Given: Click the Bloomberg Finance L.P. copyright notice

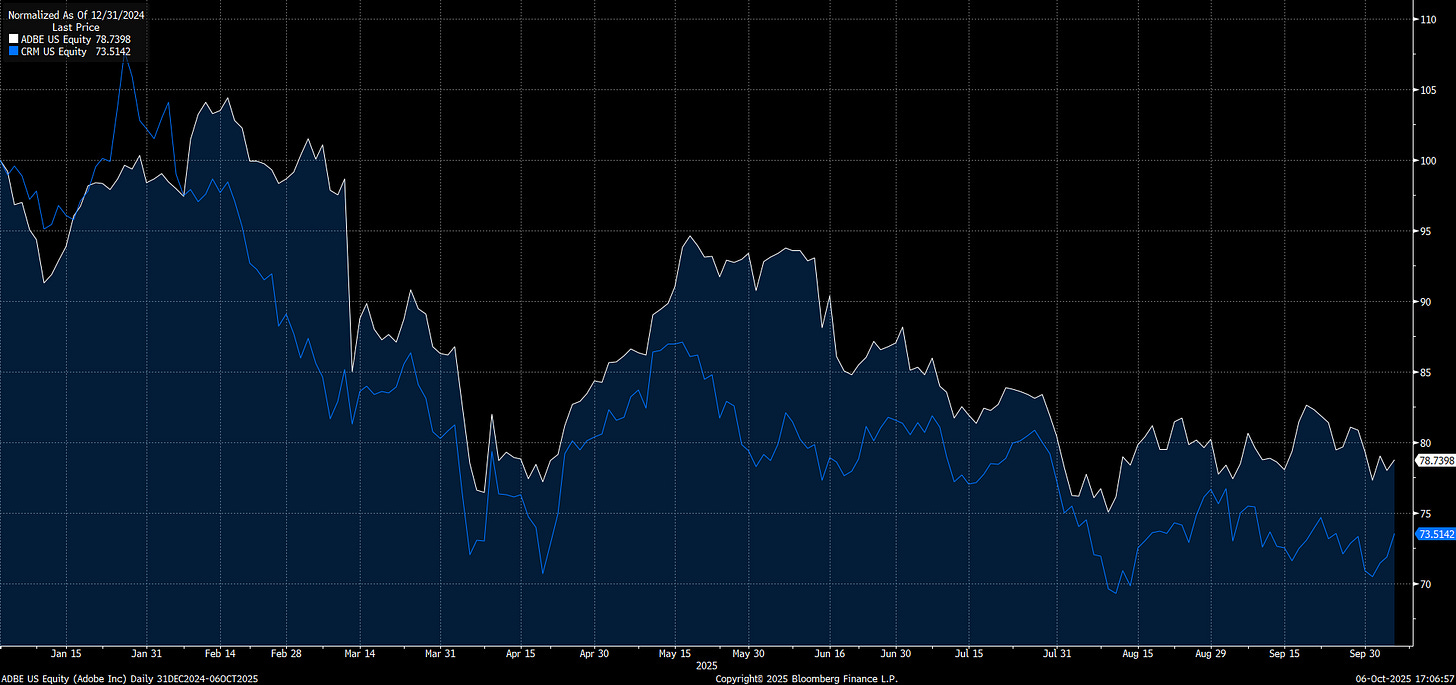Looking at the screenshot, I should (x=806, y=678).
